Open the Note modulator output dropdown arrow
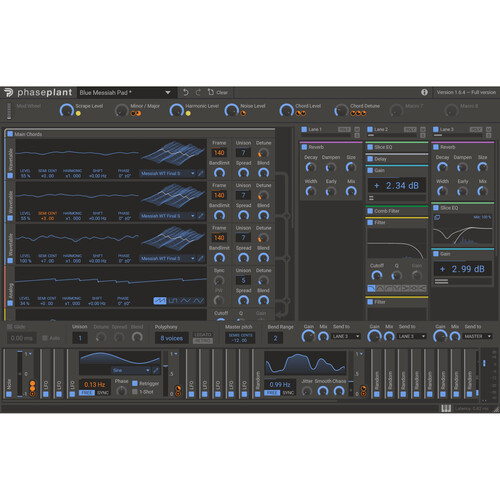Screen dimensions: 500x500 [30, 354]
